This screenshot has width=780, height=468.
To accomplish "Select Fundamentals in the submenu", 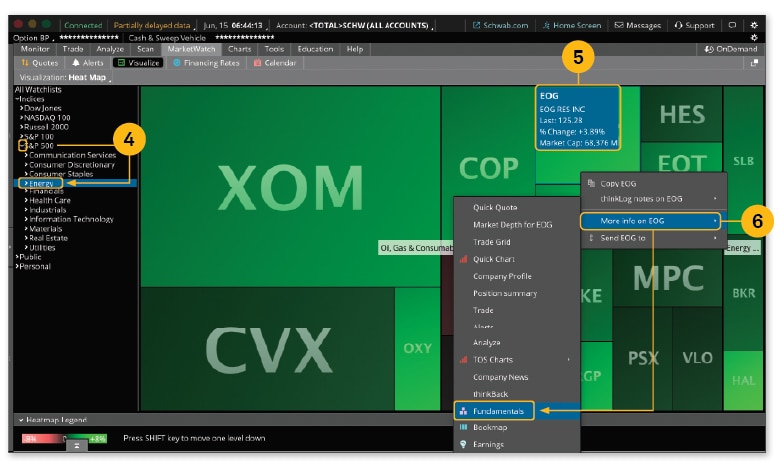I will pyautogui.click(x=517, y=411).
